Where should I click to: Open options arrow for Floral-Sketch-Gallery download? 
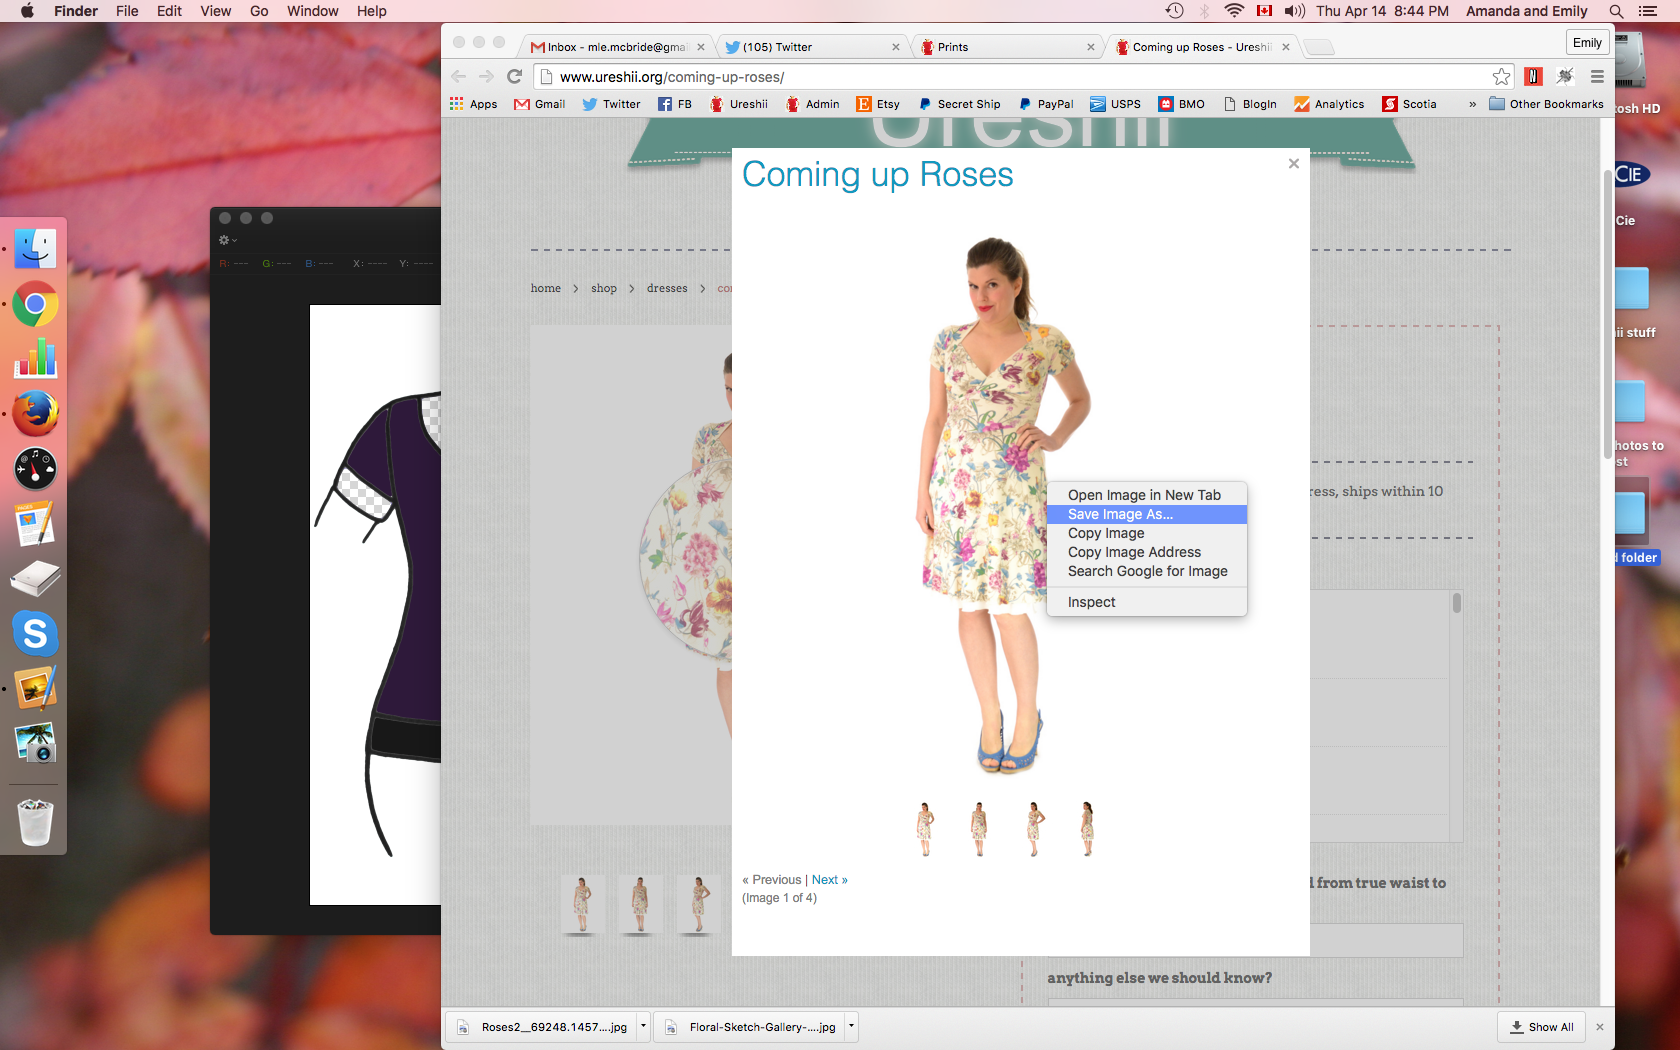pyautogui.click(x=851, y=1027)
